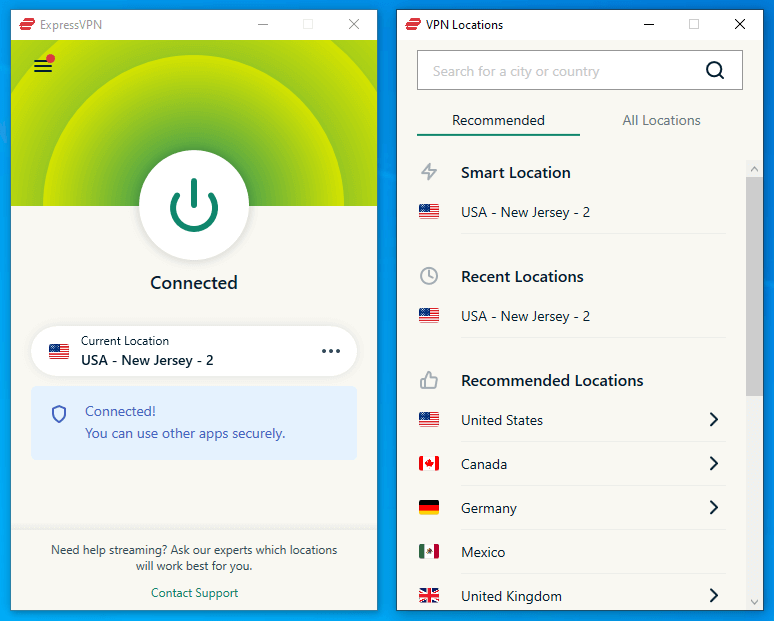Select United Kingdom in recommended list
Image resolution: width=774 pixels, height=621 pixels.
(571, 596)
